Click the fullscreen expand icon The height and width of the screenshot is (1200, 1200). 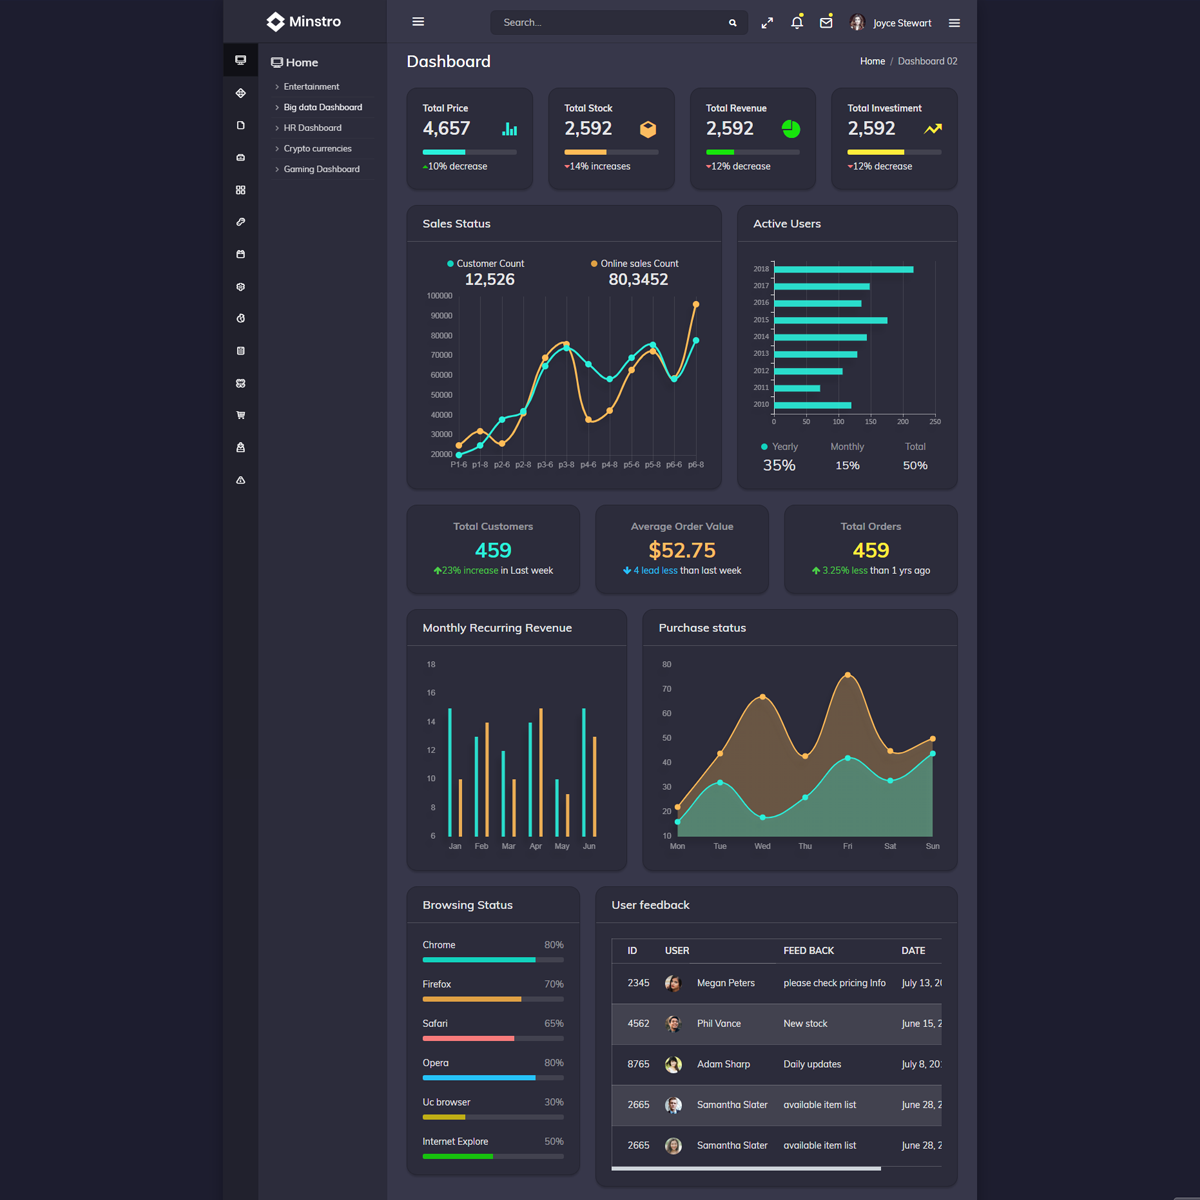767,23
